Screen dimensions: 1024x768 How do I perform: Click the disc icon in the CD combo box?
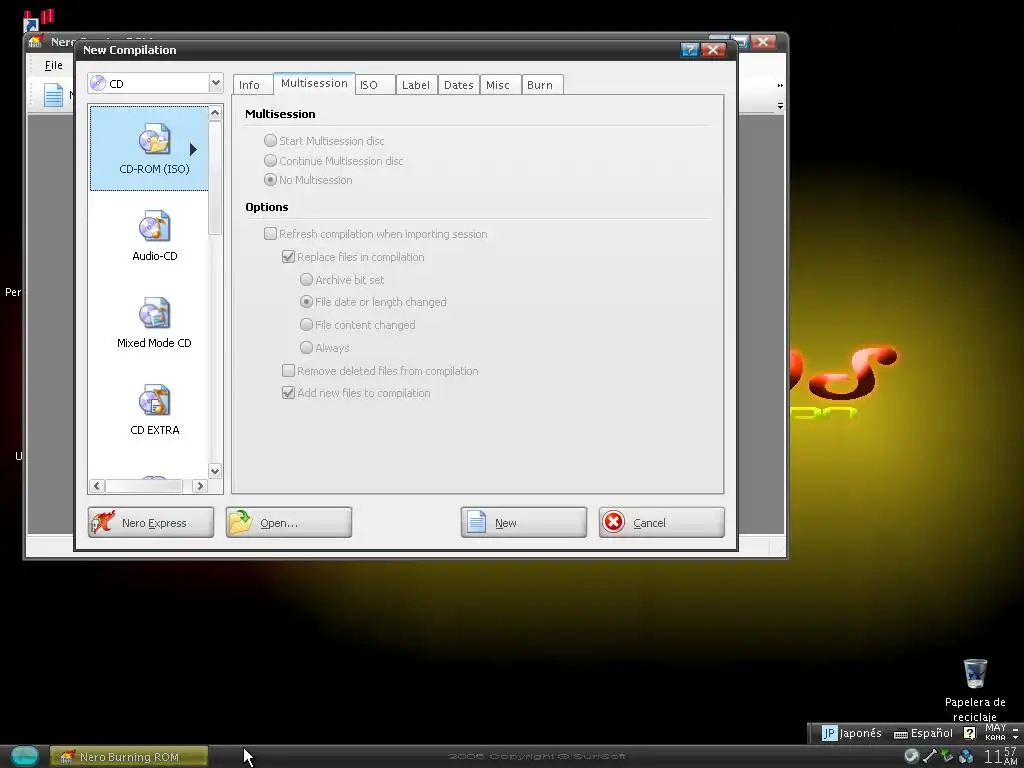click(x=98, y=84)
